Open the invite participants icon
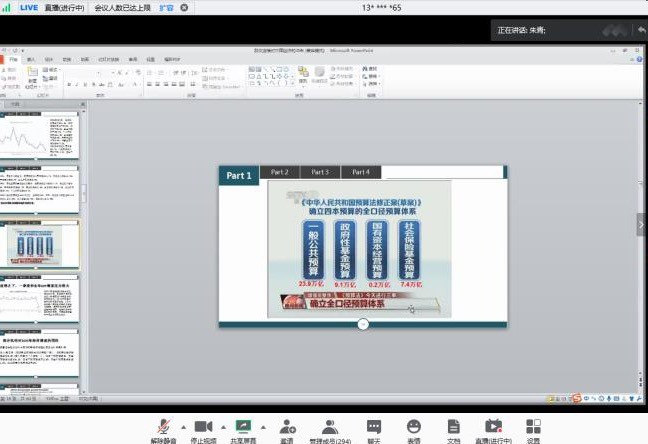The image size is (648, 444). [x=287, y=427]
